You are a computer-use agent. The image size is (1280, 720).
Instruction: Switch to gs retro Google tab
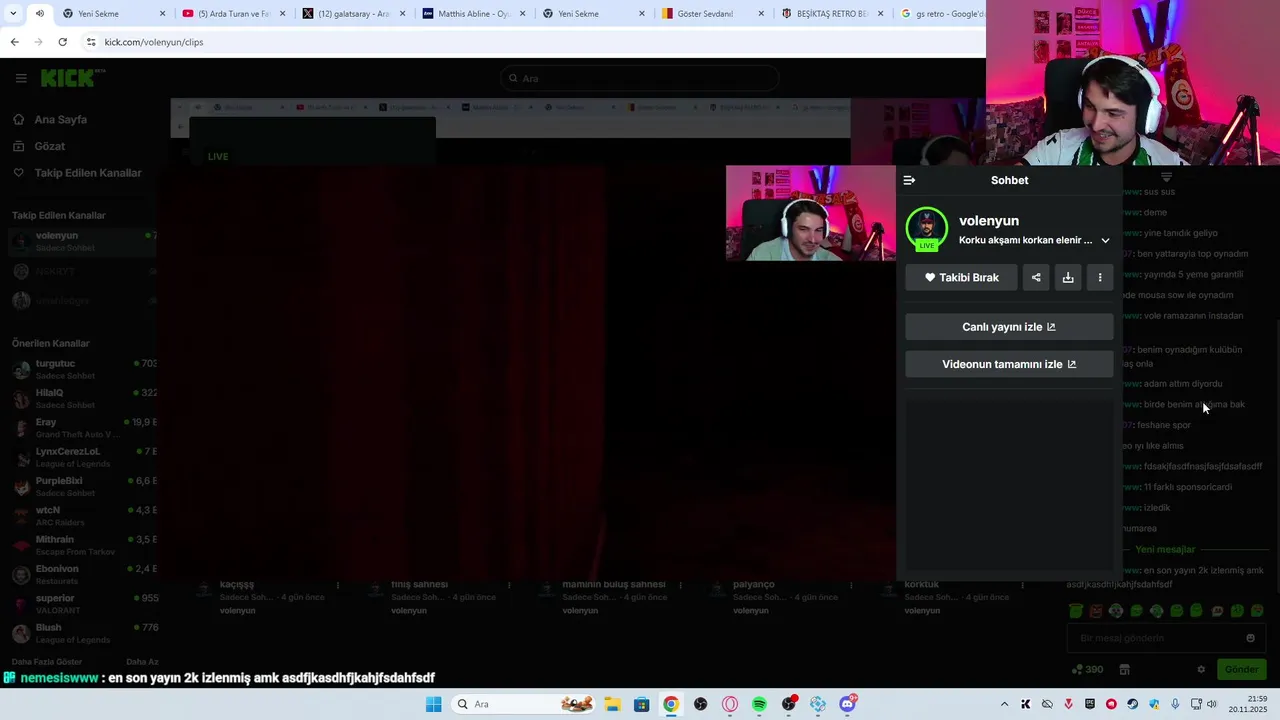pos(941,14)
